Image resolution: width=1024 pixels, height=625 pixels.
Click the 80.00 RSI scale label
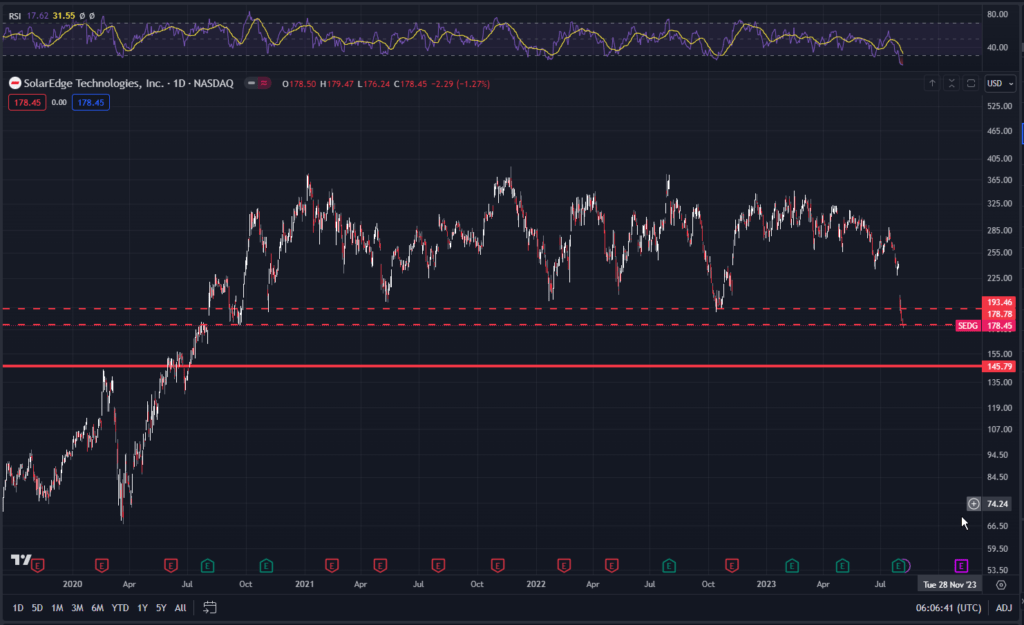pos(997,14)
